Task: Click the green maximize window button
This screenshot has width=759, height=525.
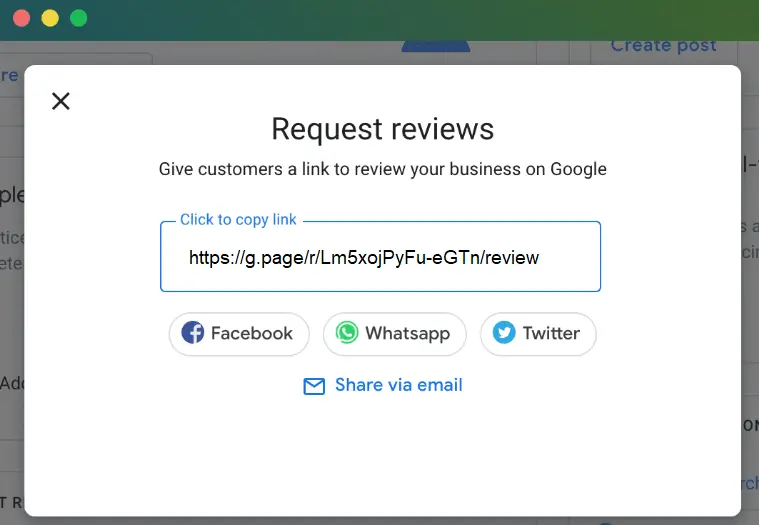Action: (x=78, y=18)
